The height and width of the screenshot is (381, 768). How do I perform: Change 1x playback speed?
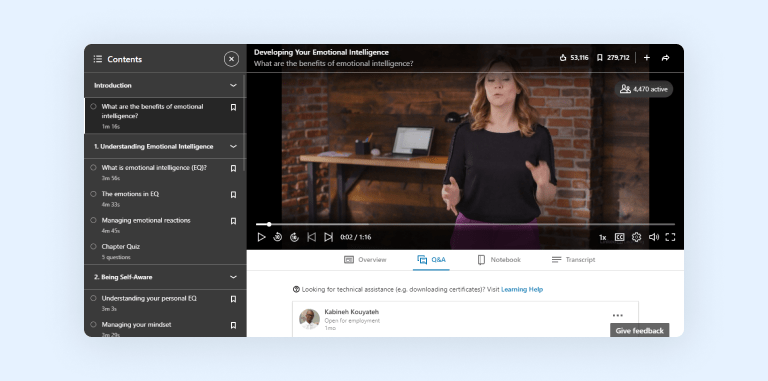[x=602, y=238]
